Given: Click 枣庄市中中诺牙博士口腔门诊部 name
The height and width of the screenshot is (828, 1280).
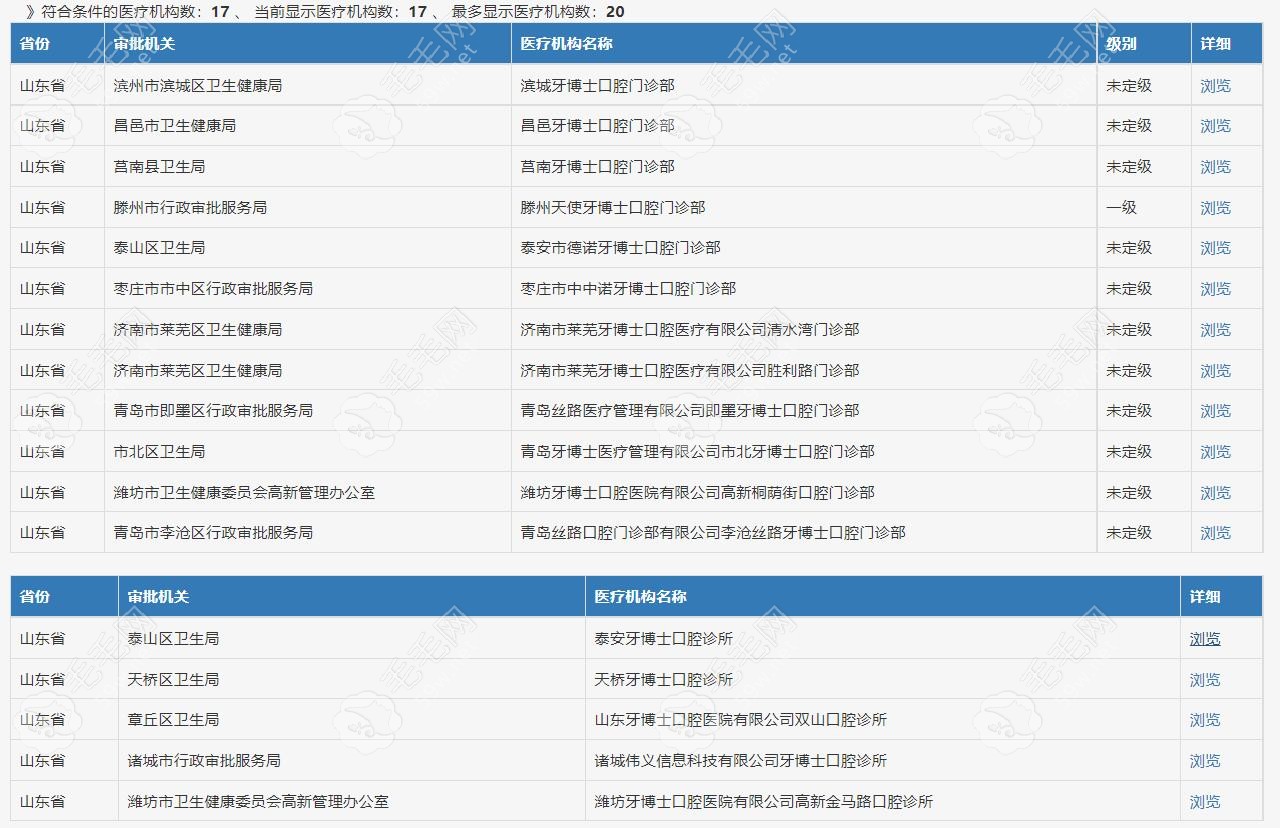Looking at the screenshot, I should pos(628,289).
